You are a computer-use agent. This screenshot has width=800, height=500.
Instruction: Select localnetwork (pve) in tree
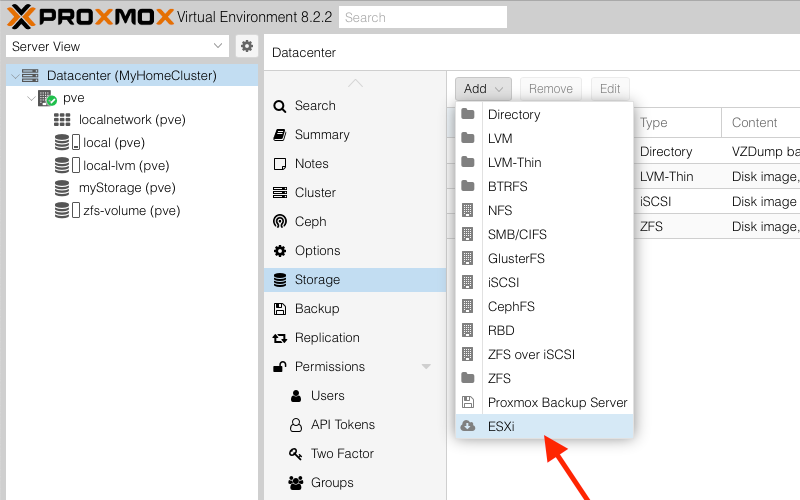132,120
